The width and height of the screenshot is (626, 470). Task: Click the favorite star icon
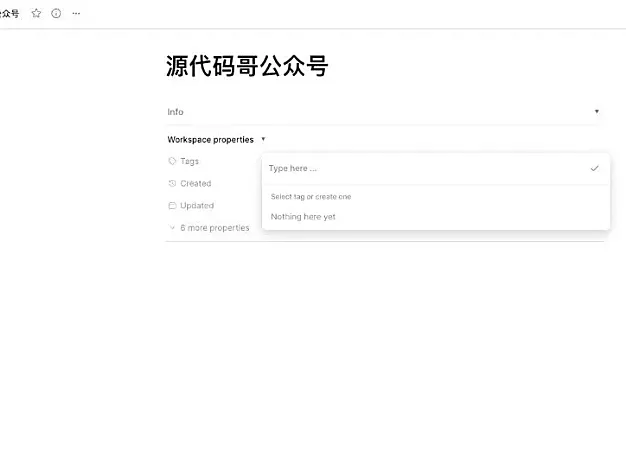click(x=36, y=14)
